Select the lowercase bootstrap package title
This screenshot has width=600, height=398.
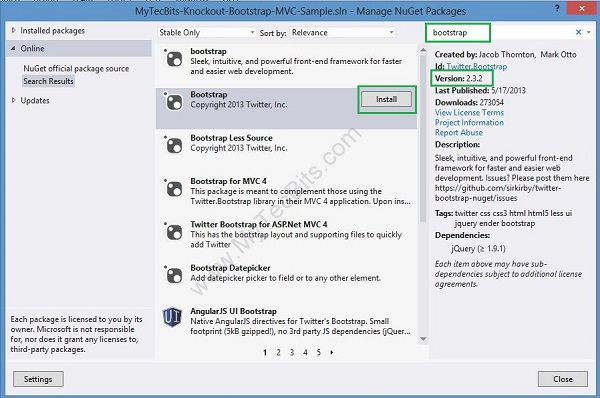pyautogui.click(x=209, y=51)
